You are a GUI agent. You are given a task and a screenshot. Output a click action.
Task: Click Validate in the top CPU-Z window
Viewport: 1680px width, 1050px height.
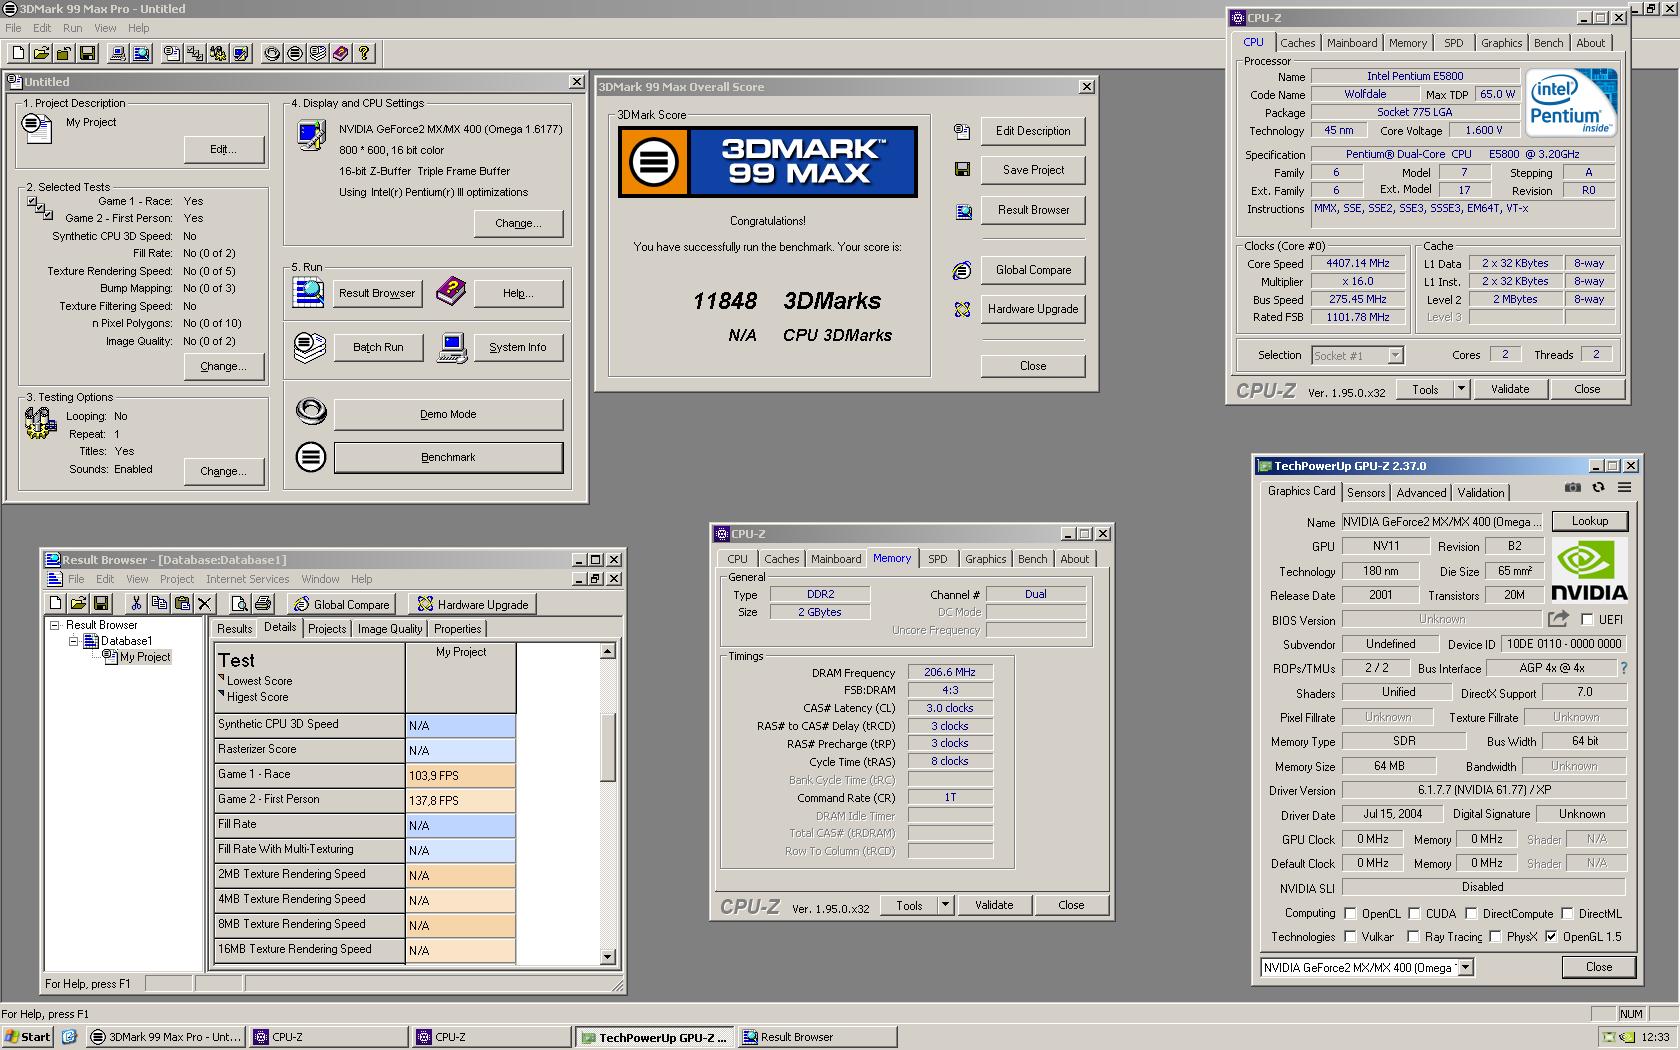(x=1510, y=389)
